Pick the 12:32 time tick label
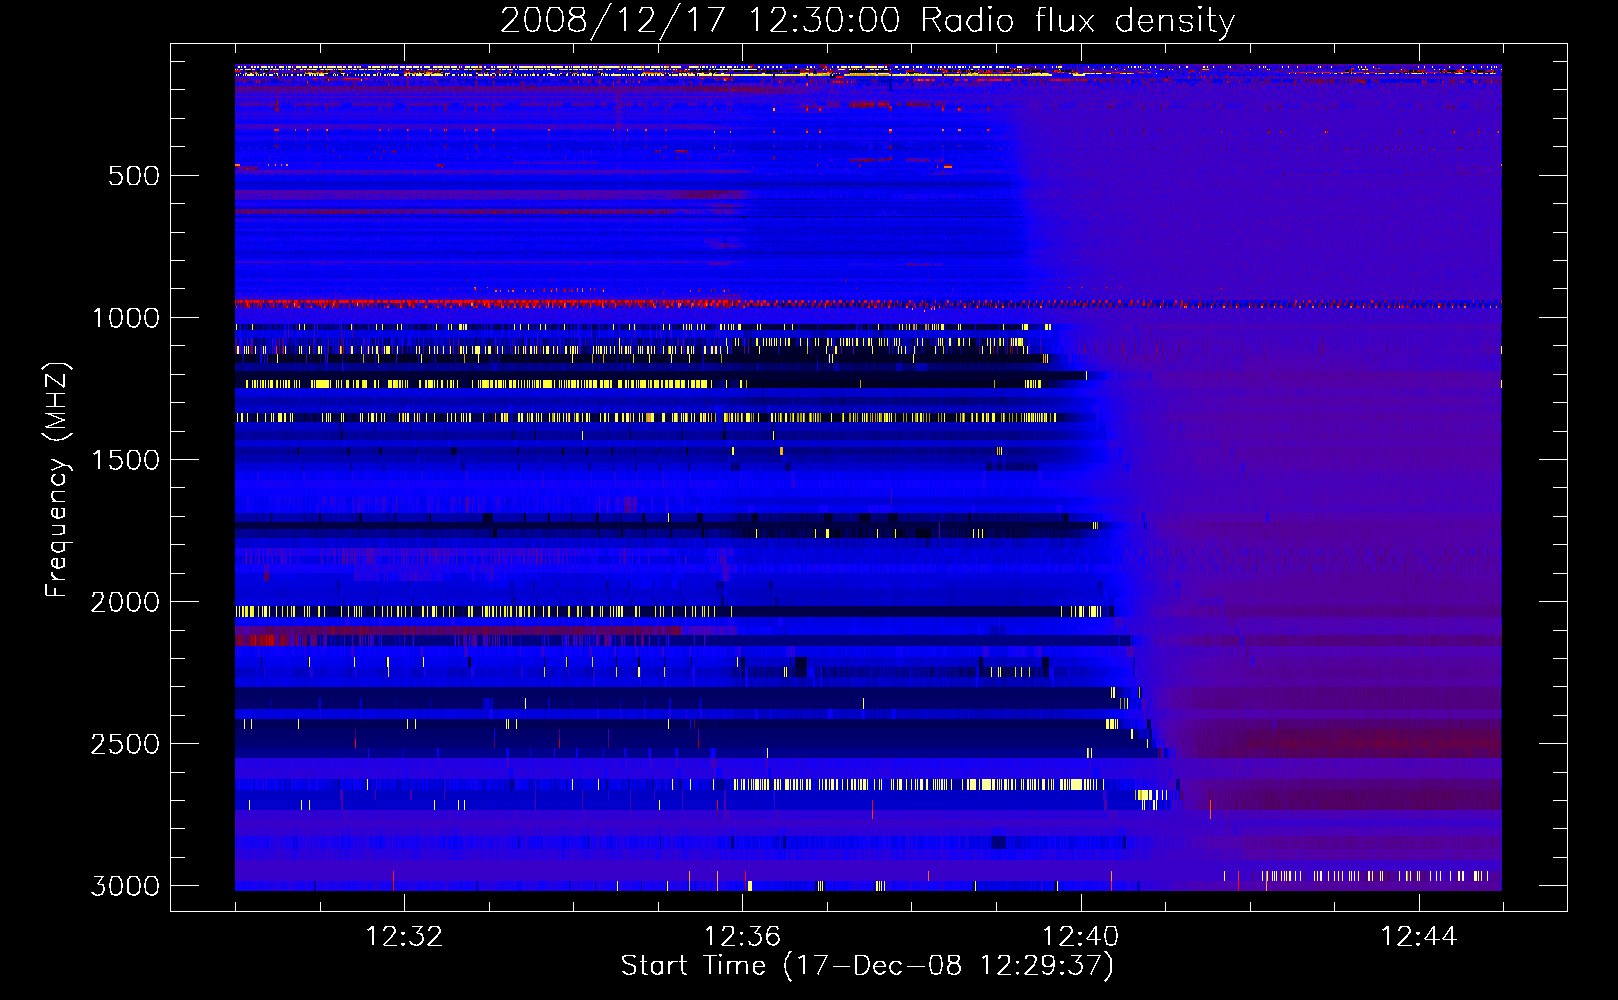 coord(404,937)
